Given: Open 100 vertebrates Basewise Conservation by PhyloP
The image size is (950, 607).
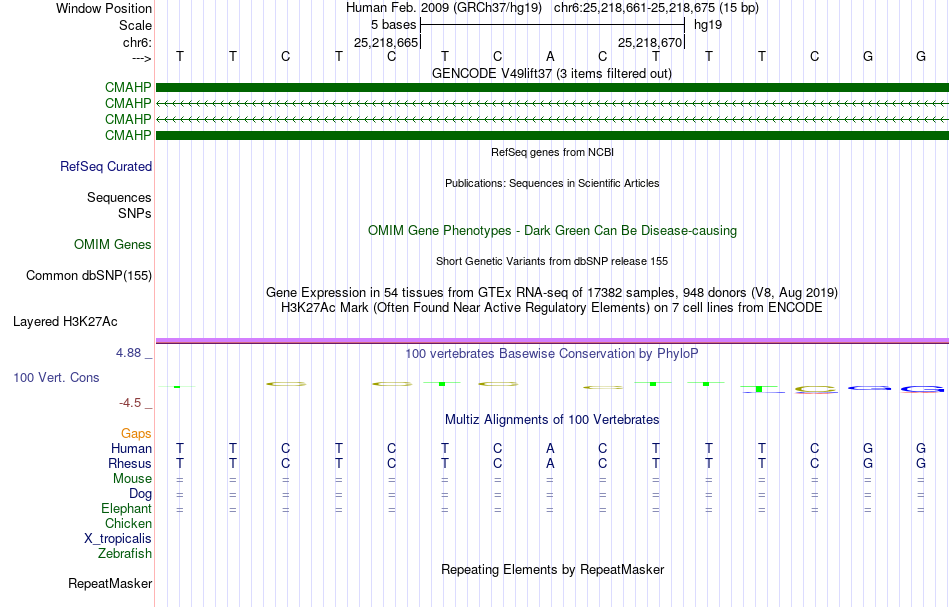Looking at the screenshot, I should pyautogui.click(x=552, y=353).
